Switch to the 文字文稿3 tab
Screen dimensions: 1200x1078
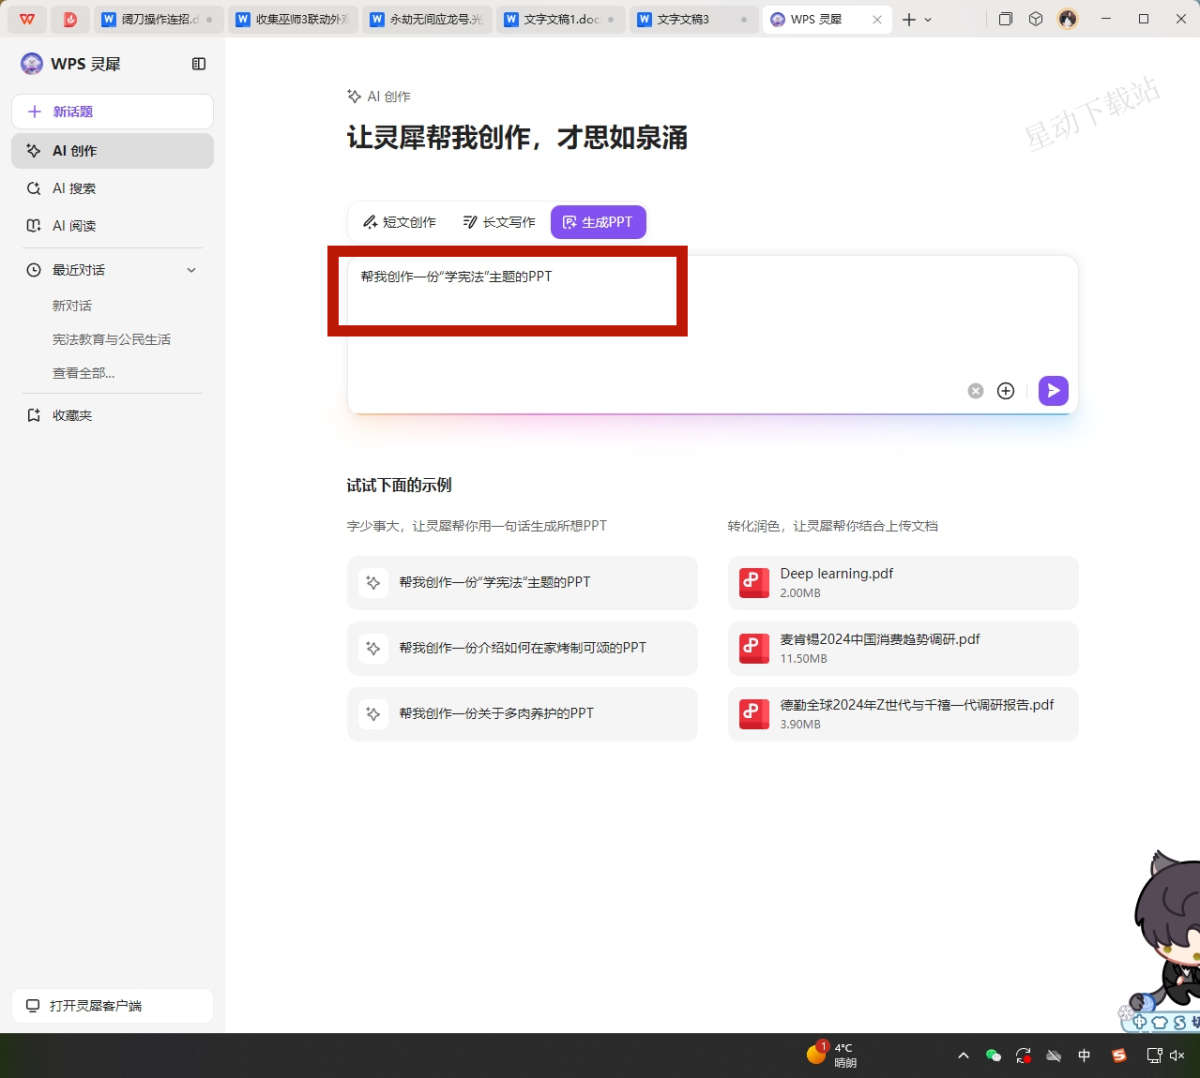tap(694, 19)
